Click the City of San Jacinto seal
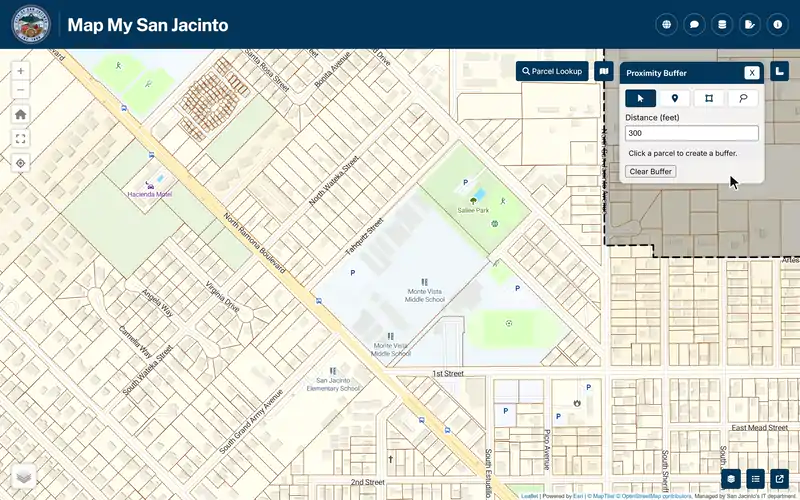Image resolution: width=800 pixels, height=500 pixels. (x=31, y=24)
